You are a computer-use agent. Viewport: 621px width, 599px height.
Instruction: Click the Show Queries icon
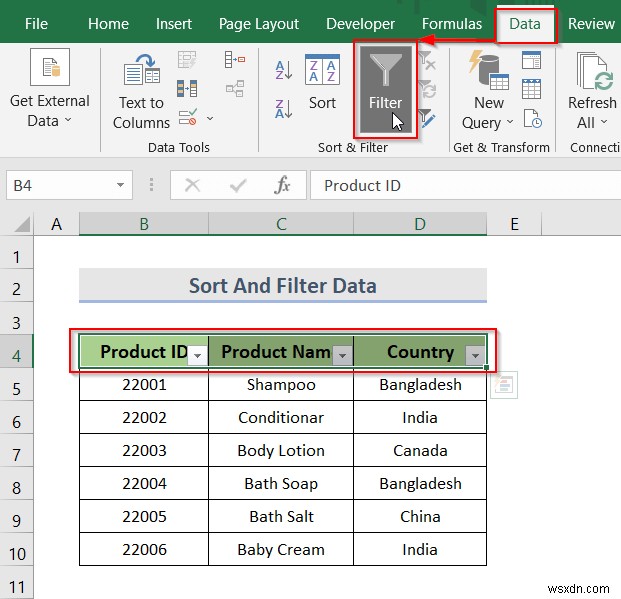[531, 60]
